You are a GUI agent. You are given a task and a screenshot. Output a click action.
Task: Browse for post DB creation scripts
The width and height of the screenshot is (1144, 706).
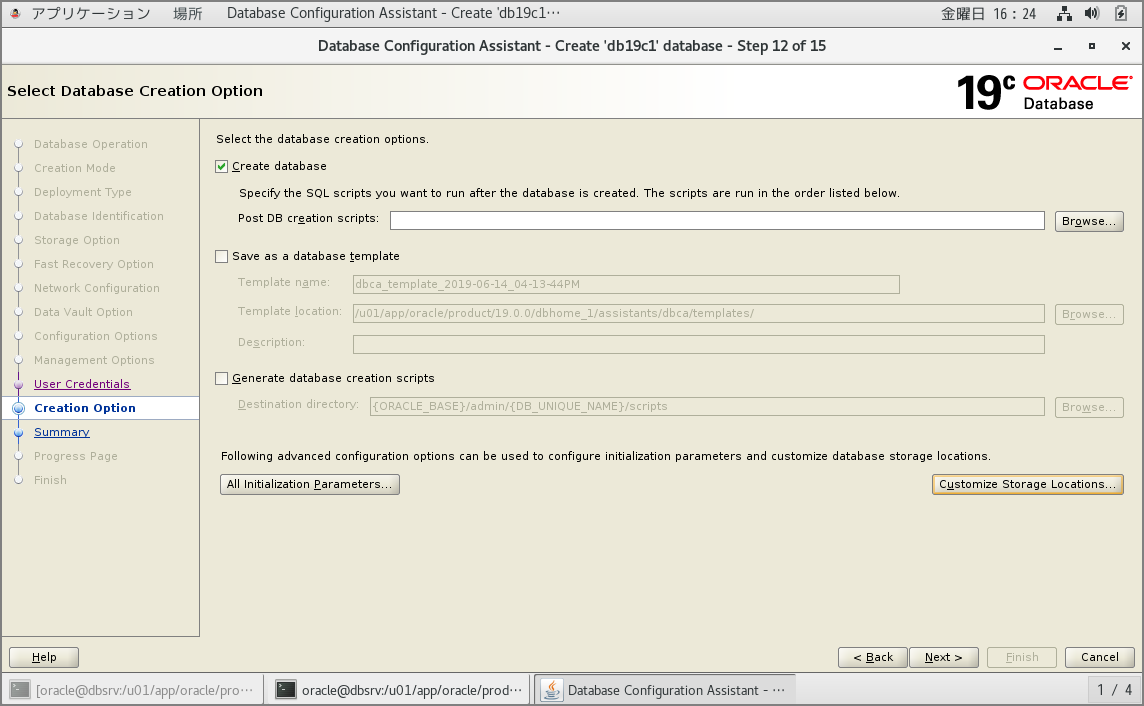(x=1089, y=222)
